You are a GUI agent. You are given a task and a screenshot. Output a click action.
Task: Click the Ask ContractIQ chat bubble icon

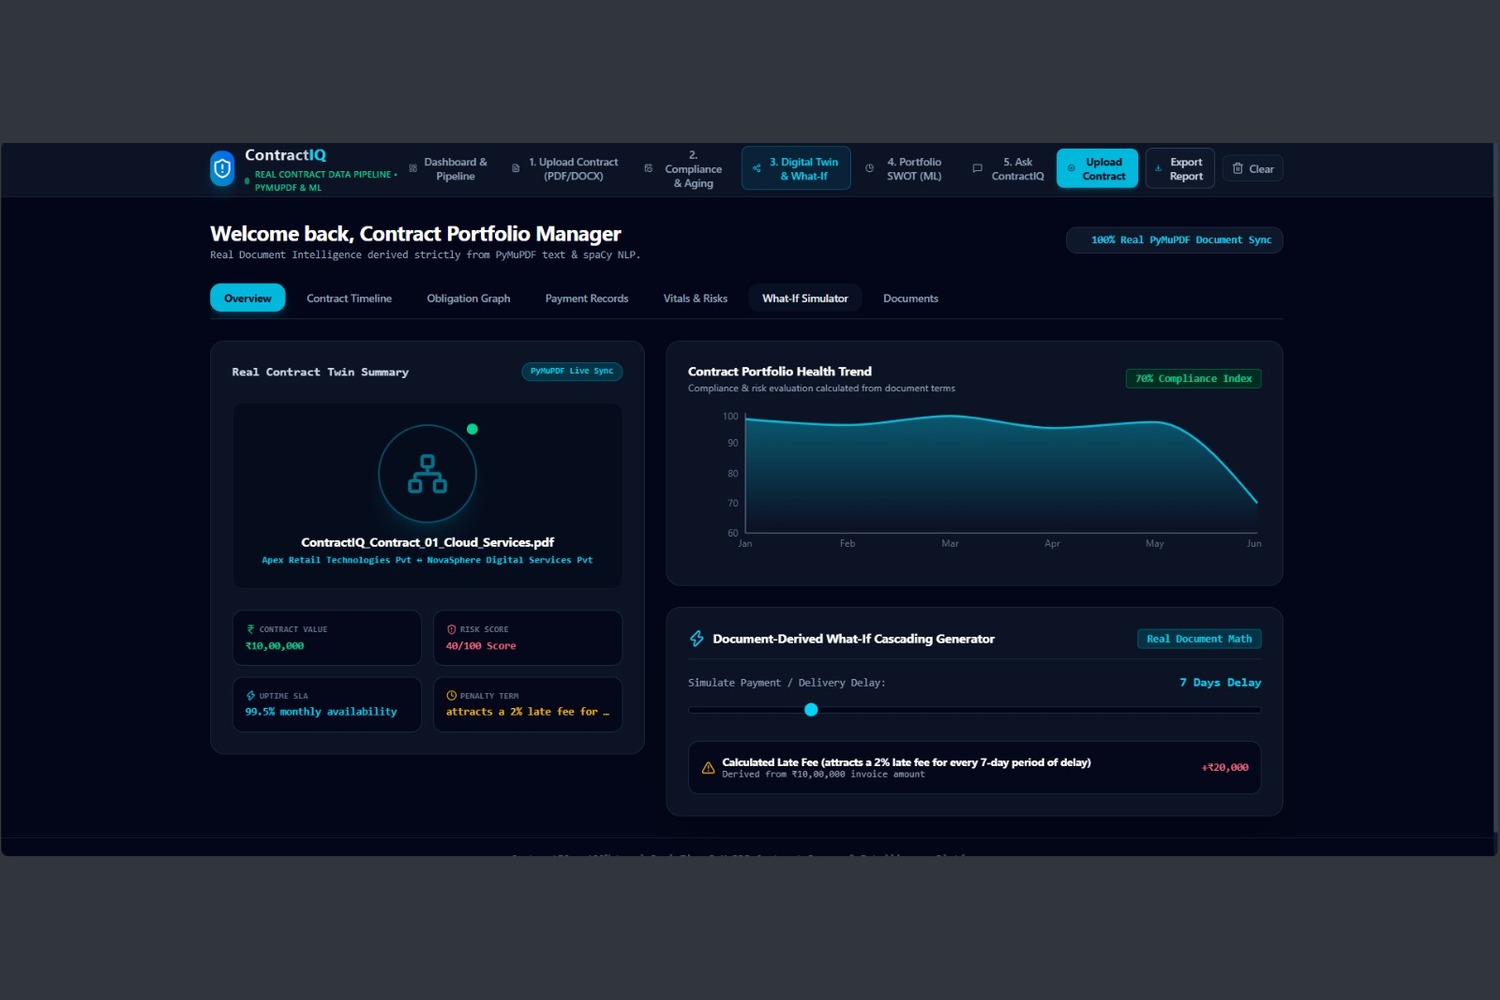tap(977, 168)
